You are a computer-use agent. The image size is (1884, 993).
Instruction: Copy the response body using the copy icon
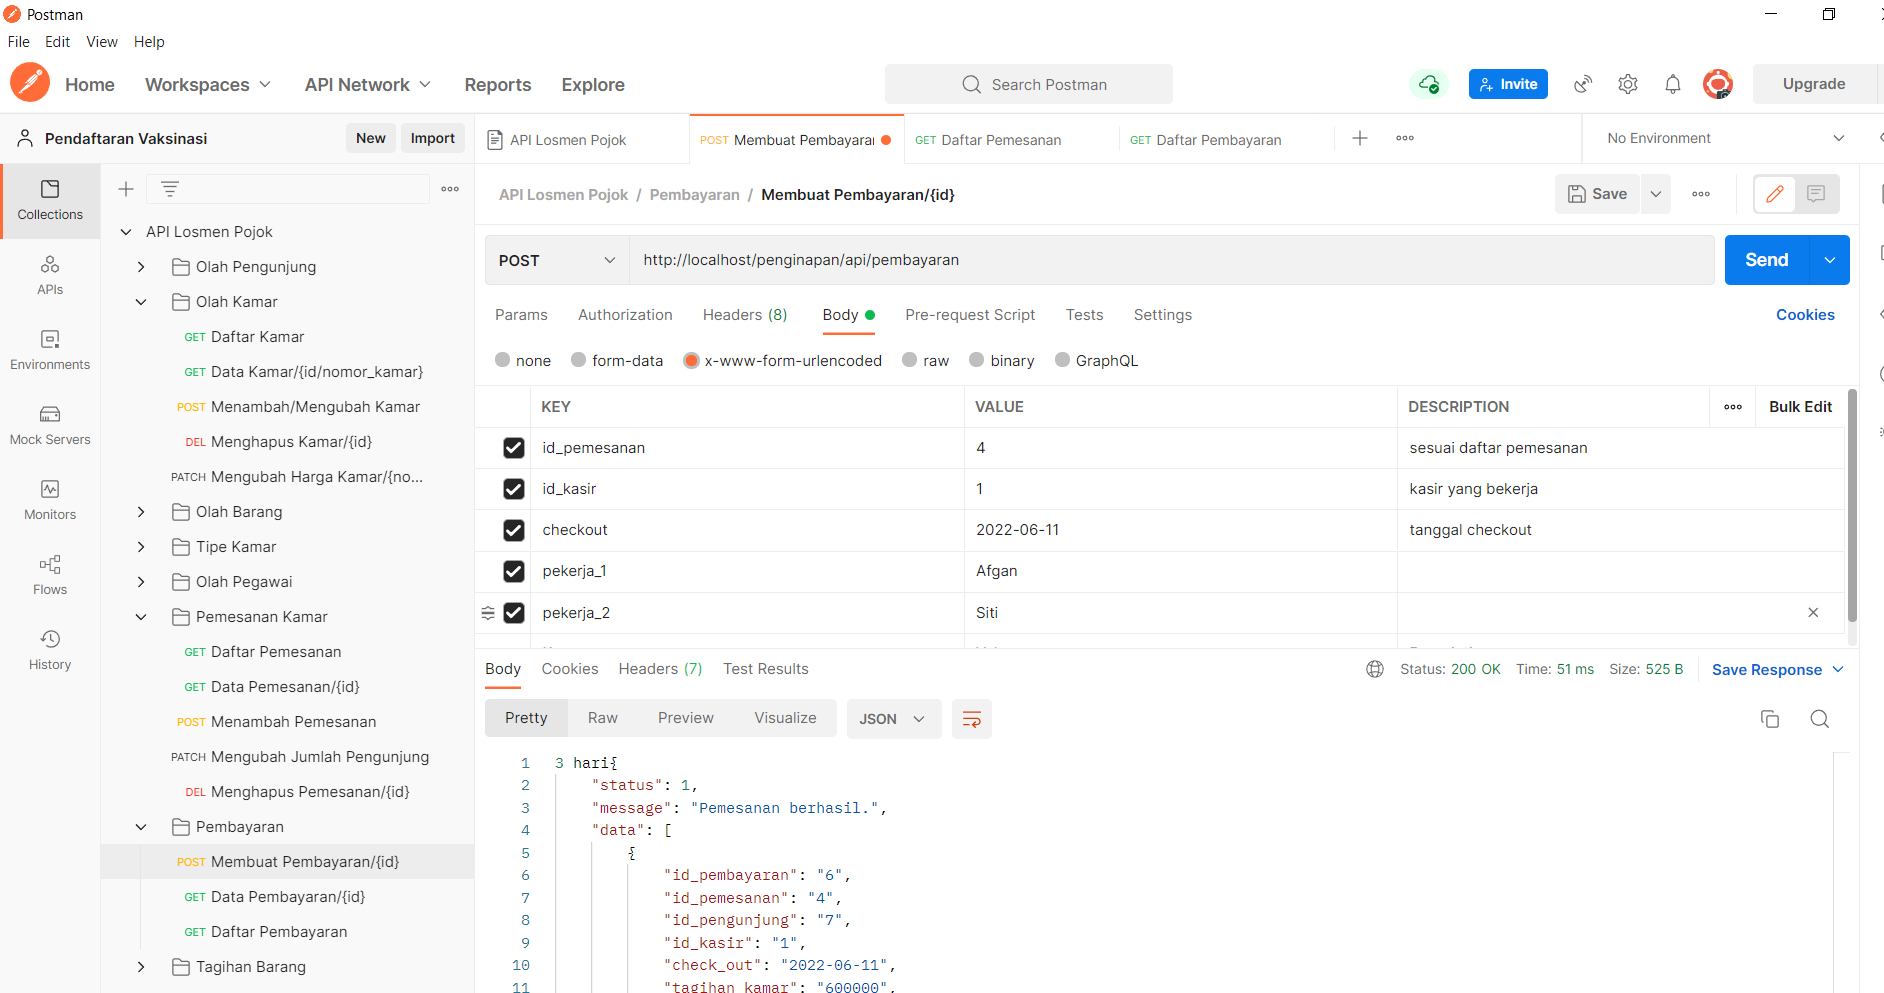click(1770, 719)
